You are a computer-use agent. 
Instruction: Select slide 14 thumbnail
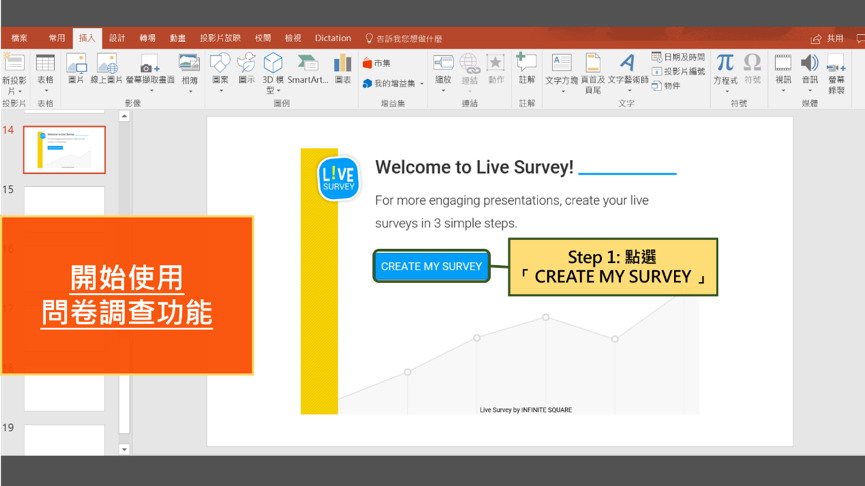click(65, 149)
